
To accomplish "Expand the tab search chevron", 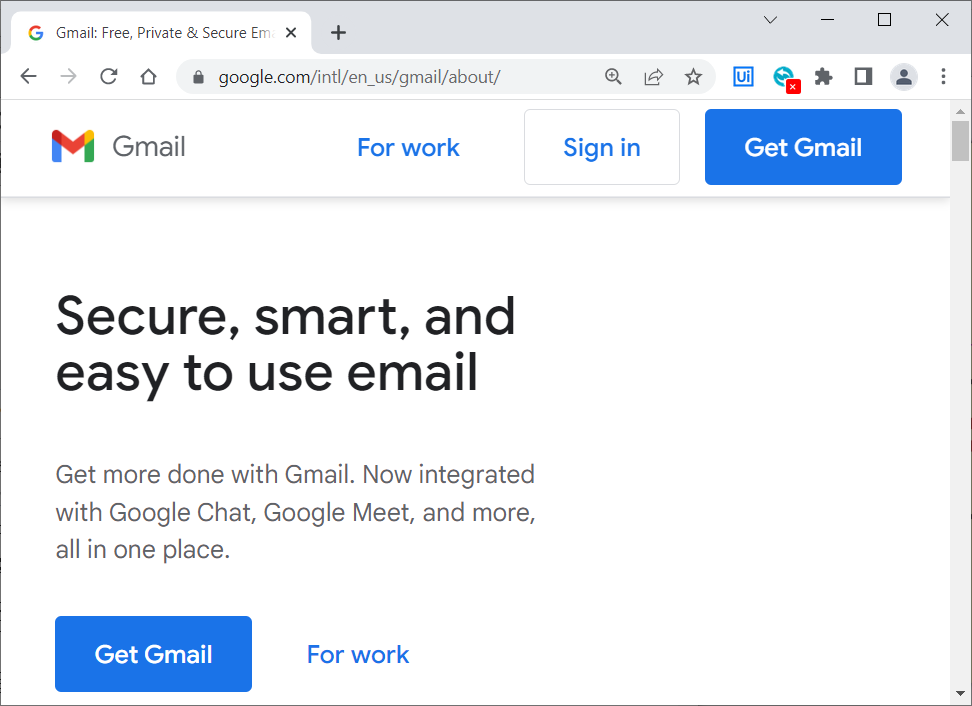I will tap(770, 20).
